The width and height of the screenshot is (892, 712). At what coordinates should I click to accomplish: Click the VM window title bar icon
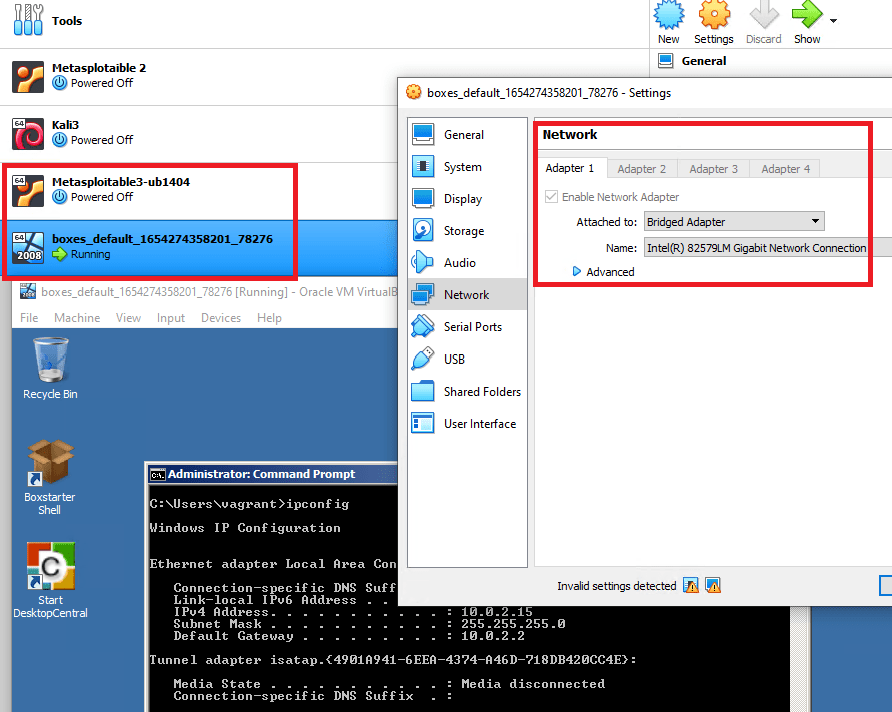coord(28,291)
